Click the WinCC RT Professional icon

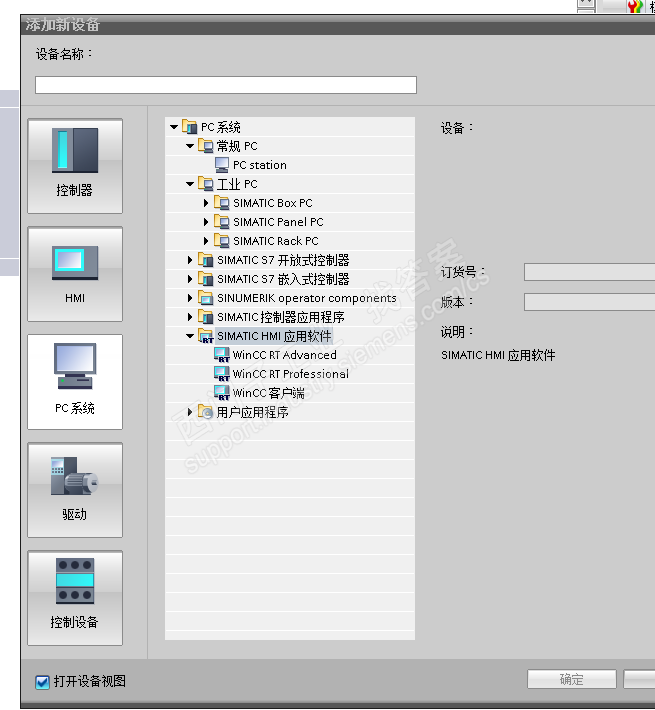[x=222, y=374]
